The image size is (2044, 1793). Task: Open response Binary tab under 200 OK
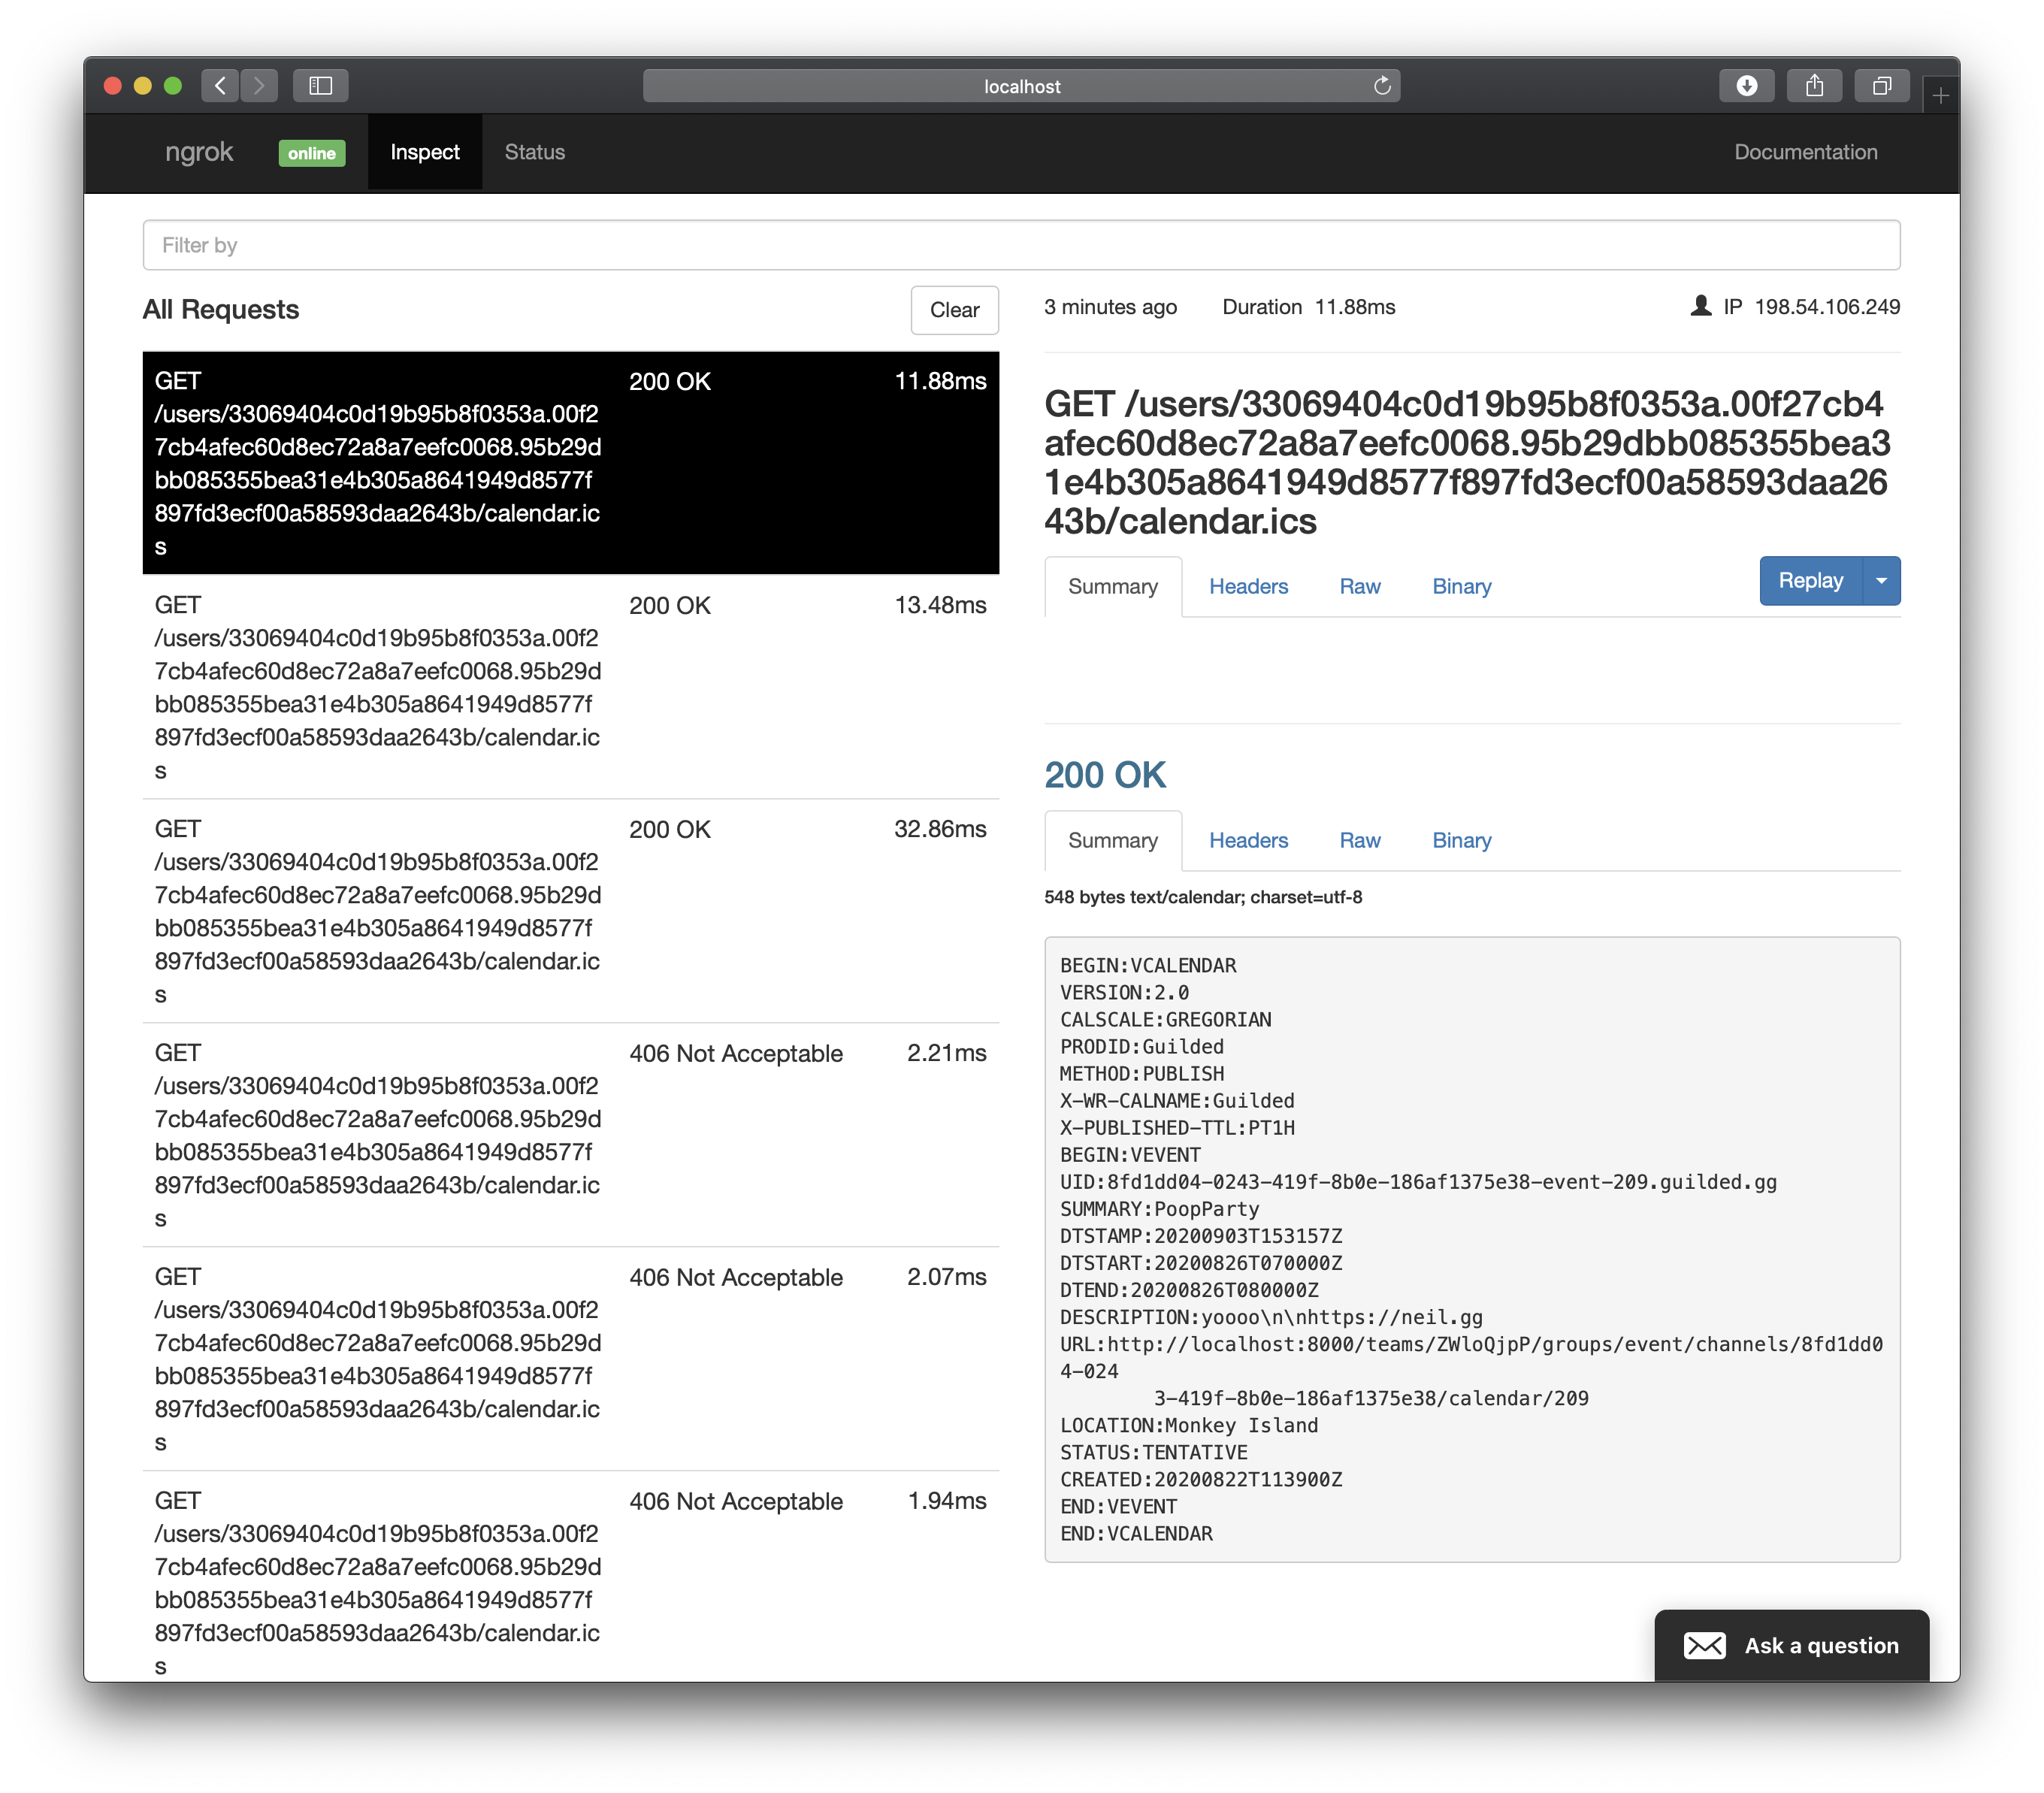click(x=1461, y=841)
